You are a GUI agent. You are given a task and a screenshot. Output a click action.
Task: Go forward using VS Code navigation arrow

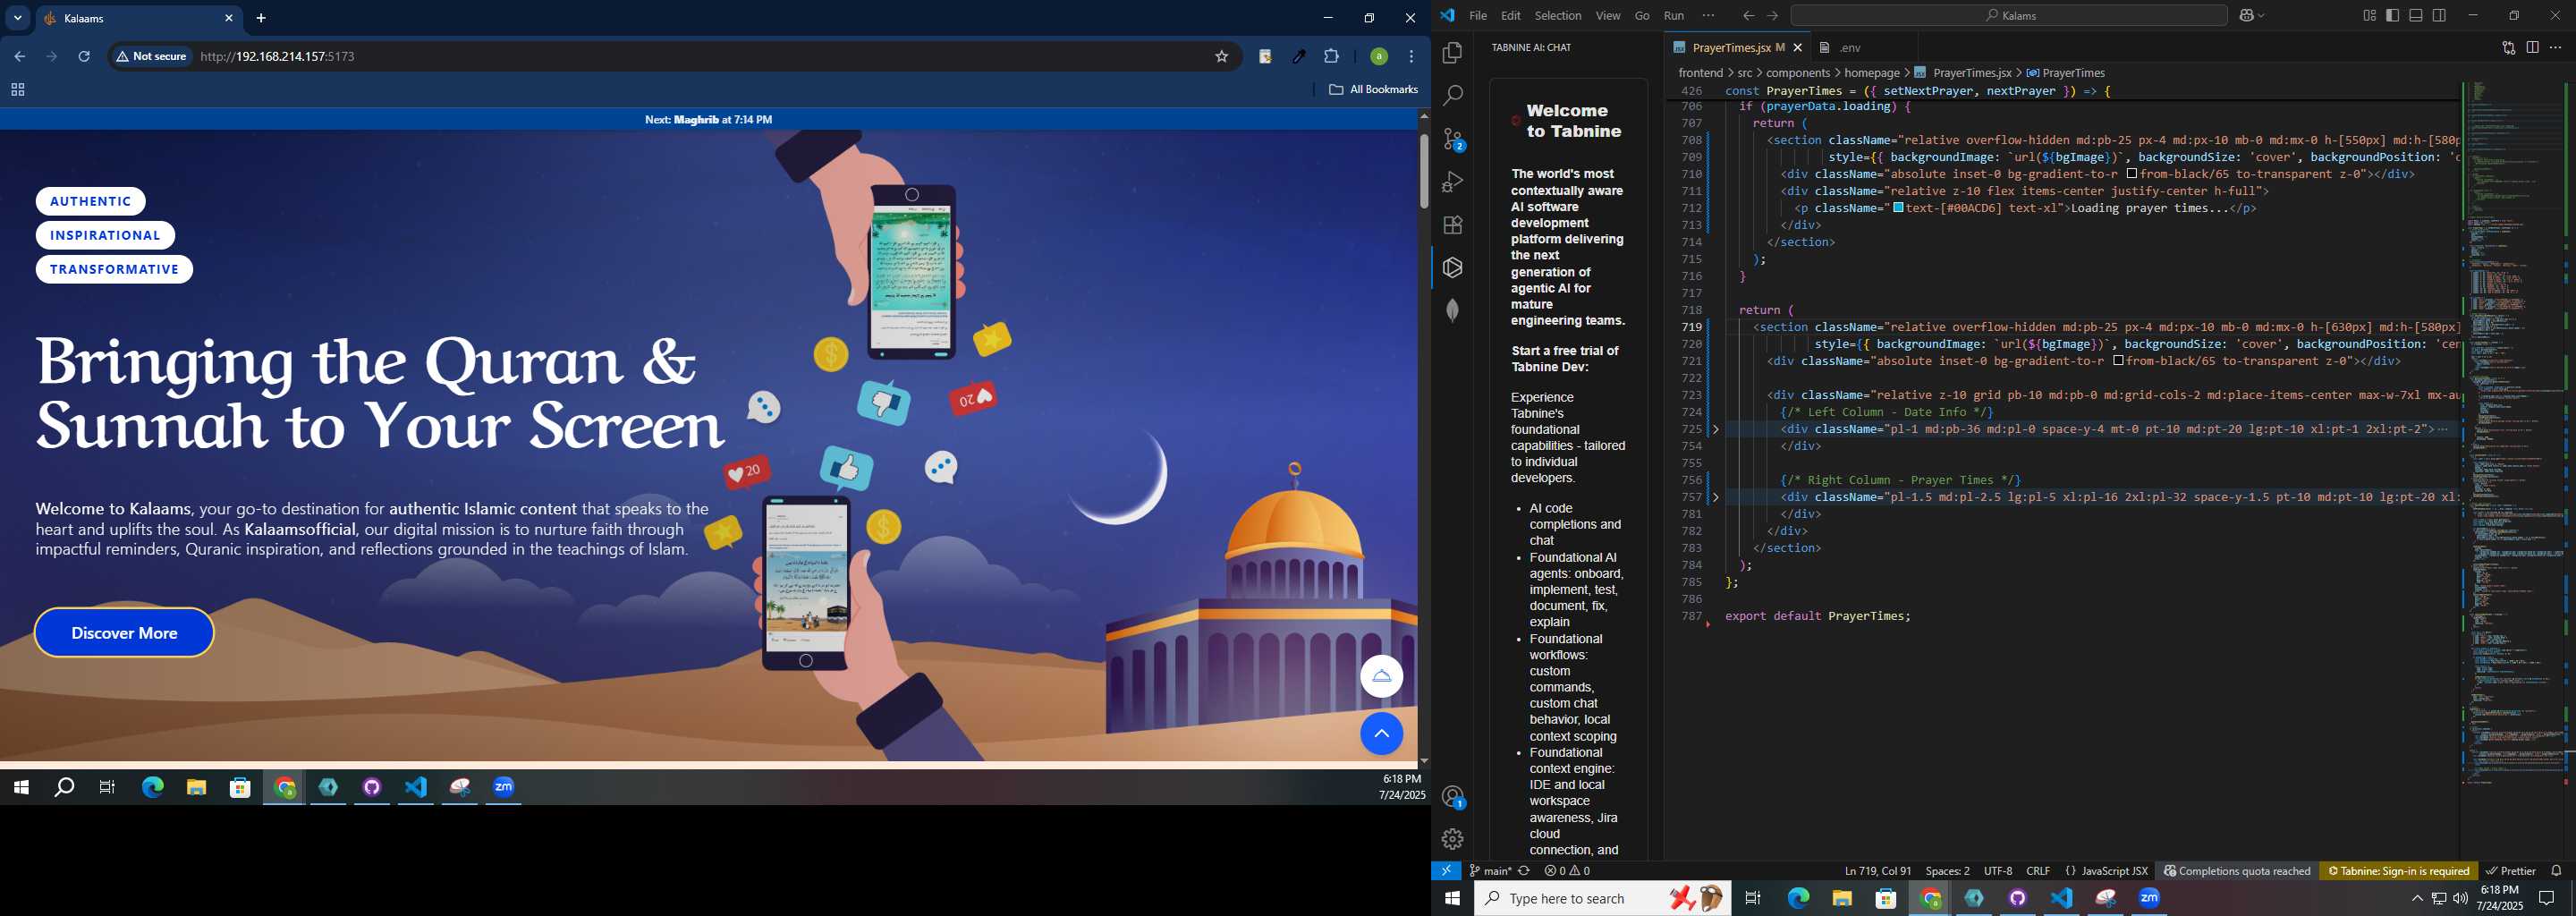tap(1772, 15)
